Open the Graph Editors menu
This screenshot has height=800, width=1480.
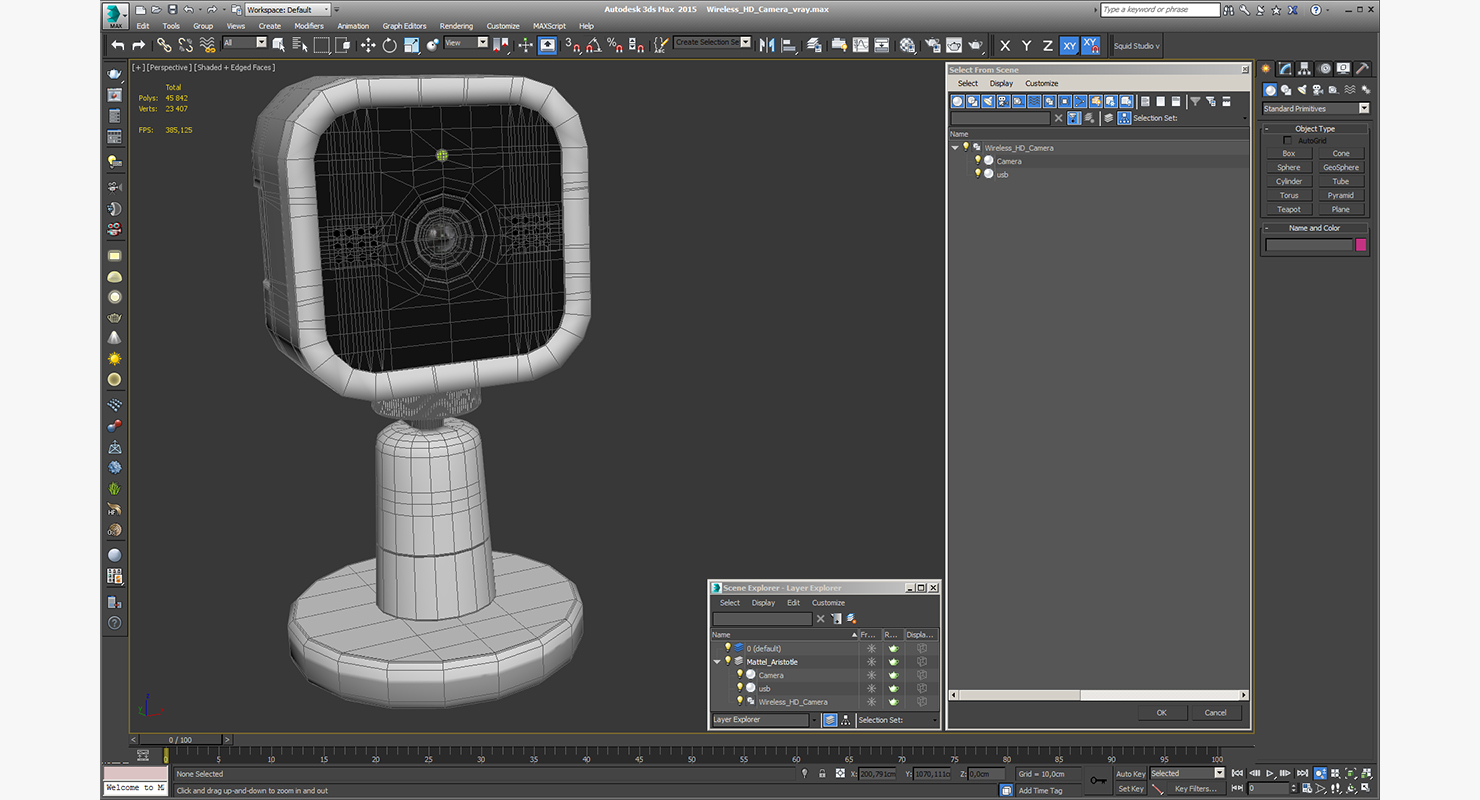pyautogui.click(x=404, y=26)
